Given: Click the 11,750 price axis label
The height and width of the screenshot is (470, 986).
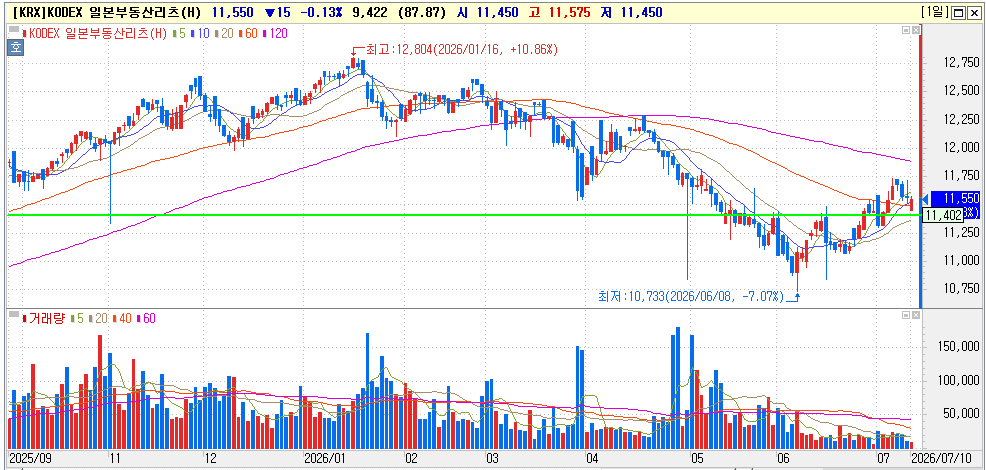Looking at the screenshot, I should (961, 176).
